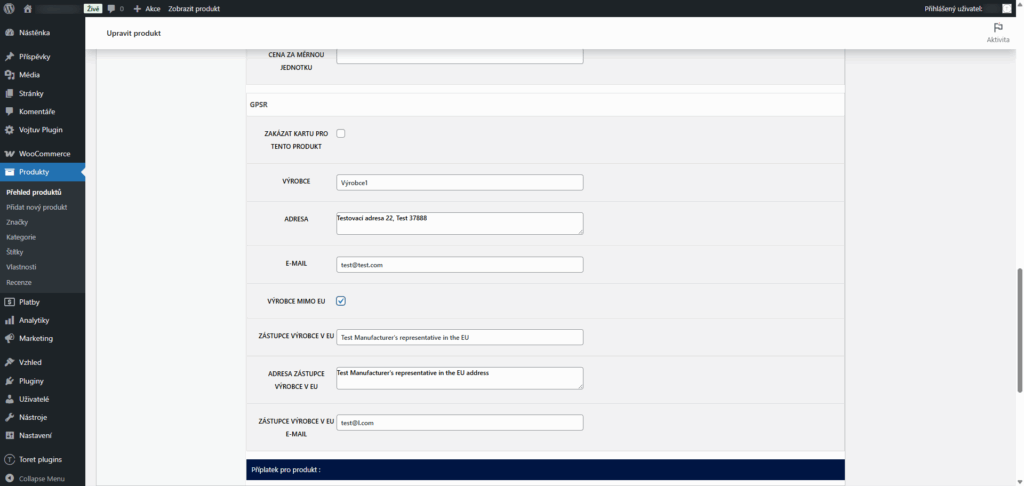Open the WordPress logo menu
The width and height of the screenshot is (1024, 486).
9,9
